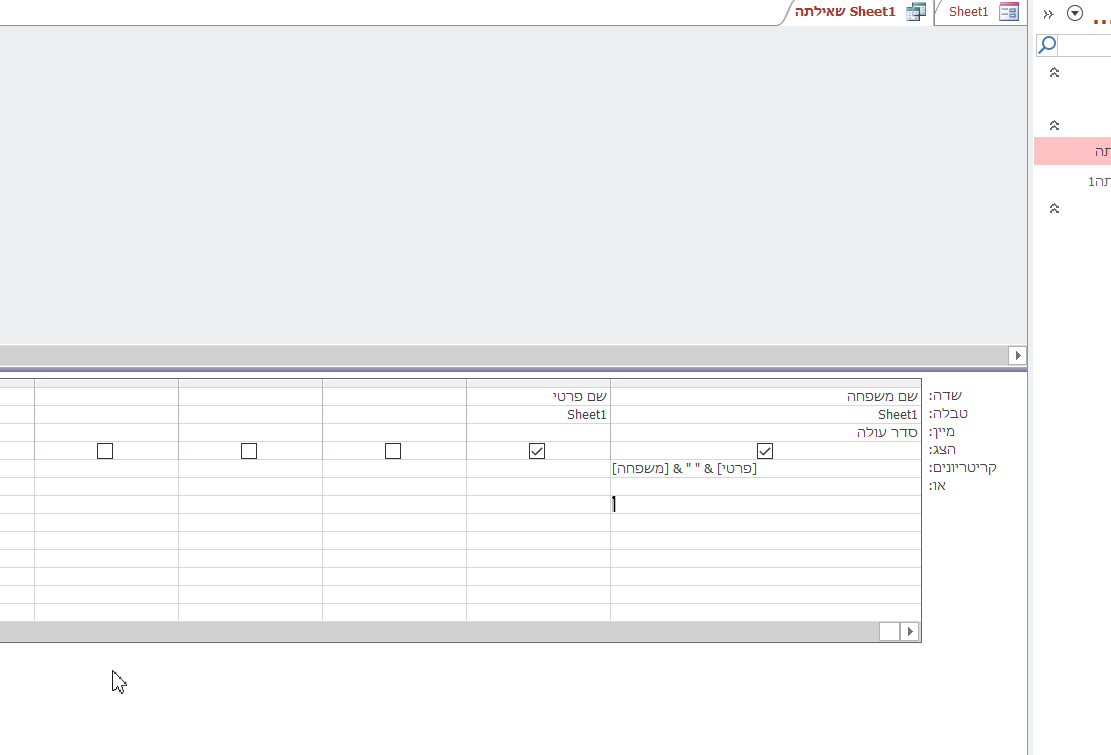Click the criteria cell under שם פרטי

pos(538,468)
